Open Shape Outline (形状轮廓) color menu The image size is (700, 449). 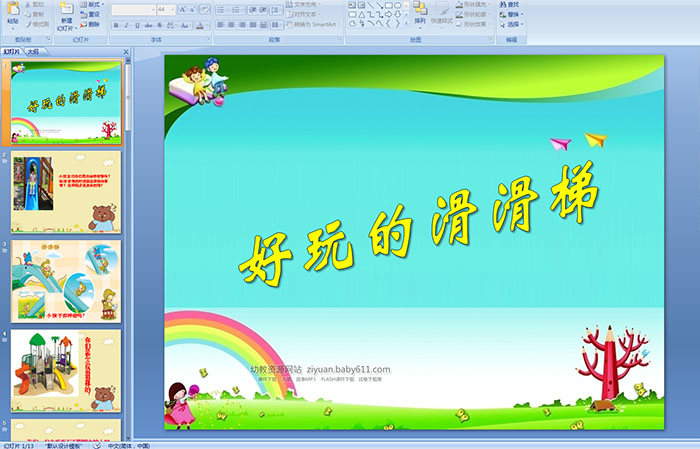click(x=474, y=14)
